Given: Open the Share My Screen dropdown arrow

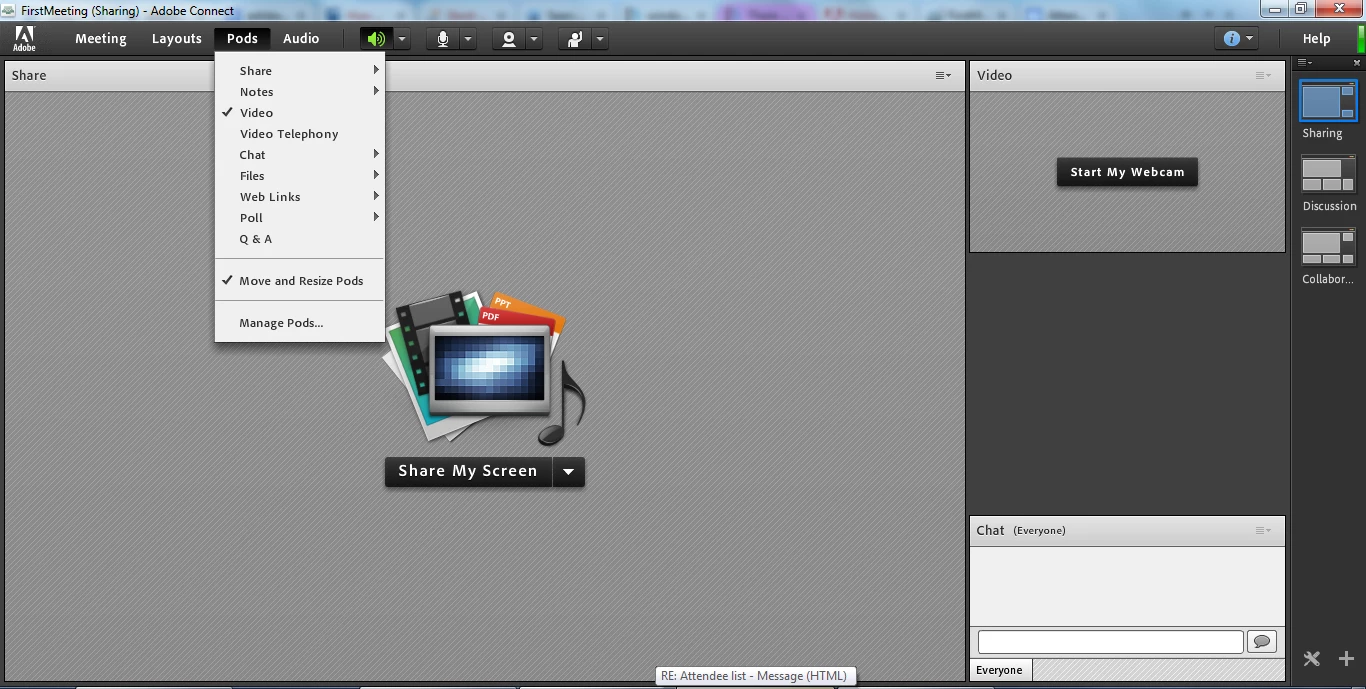Looking at the screenshot, I should [568, 472].
